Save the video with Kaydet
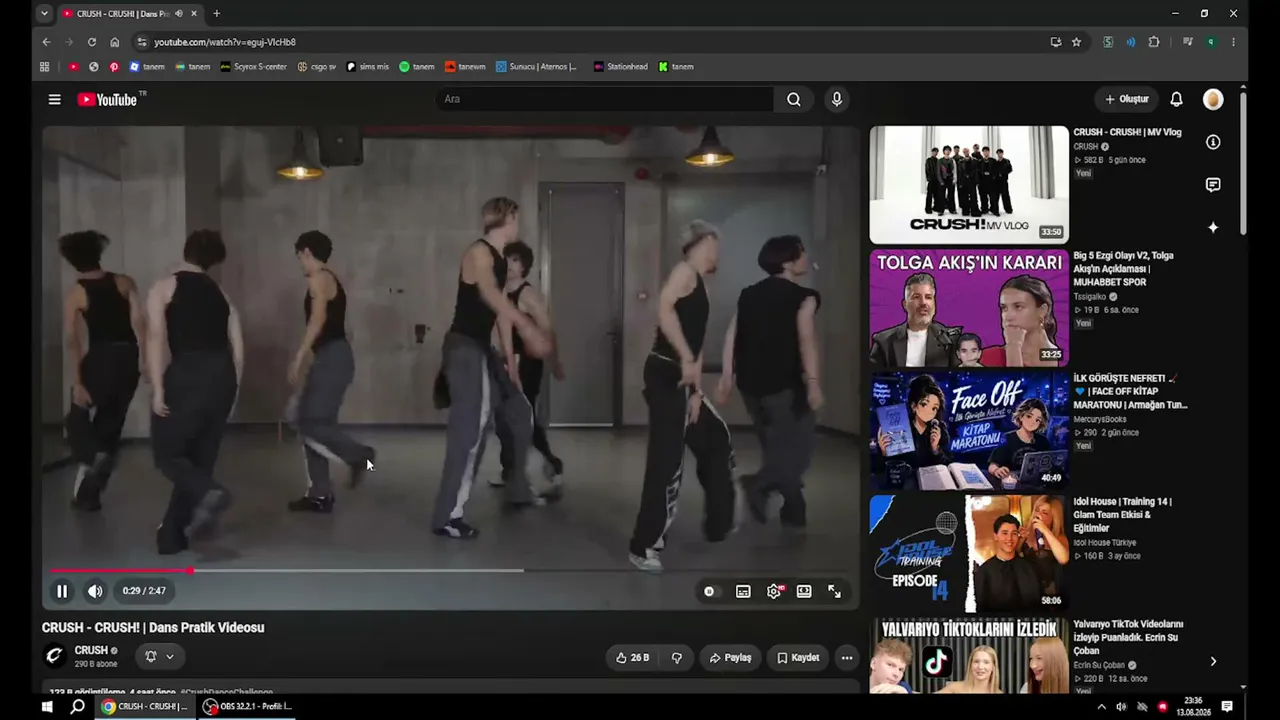 click(798, 658)
